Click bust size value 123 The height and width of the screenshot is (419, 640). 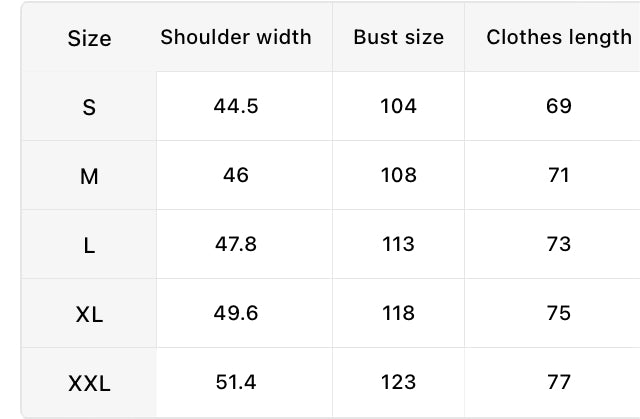tap(398, 382)
